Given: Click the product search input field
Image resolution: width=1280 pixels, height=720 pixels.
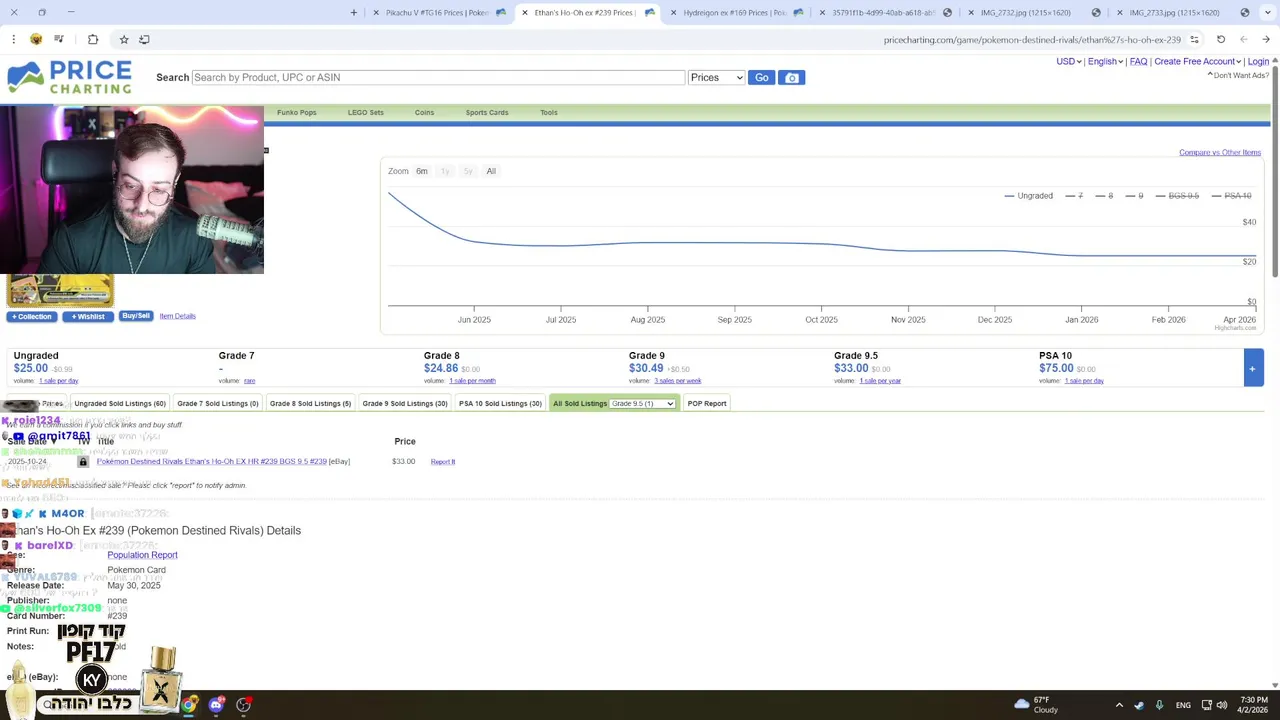Looking at the screenshot, I should click(x=438, y=77).
